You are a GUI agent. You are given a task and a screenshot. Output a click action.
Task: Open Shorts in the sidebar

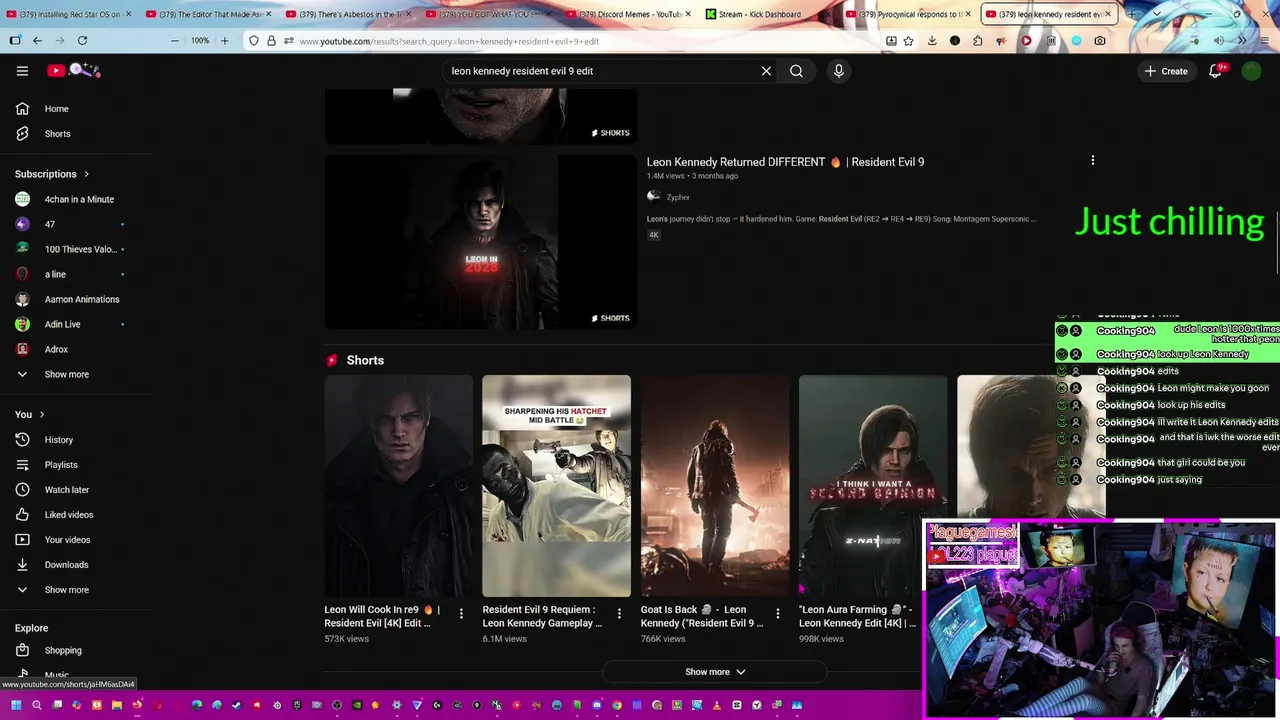pos(75,133)
